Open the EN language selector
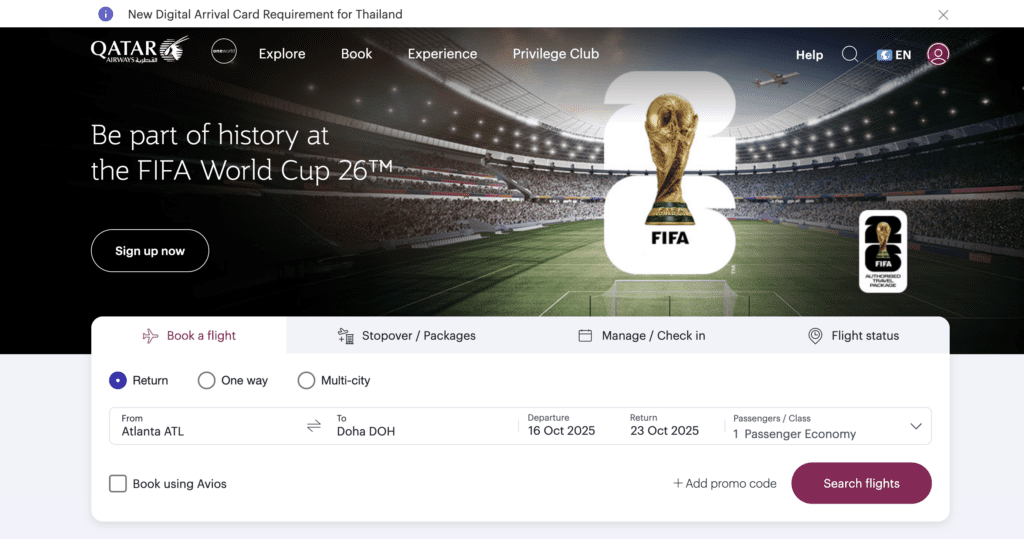The height and width of the screenshot is (539, 1024). (x=893, y=55)
